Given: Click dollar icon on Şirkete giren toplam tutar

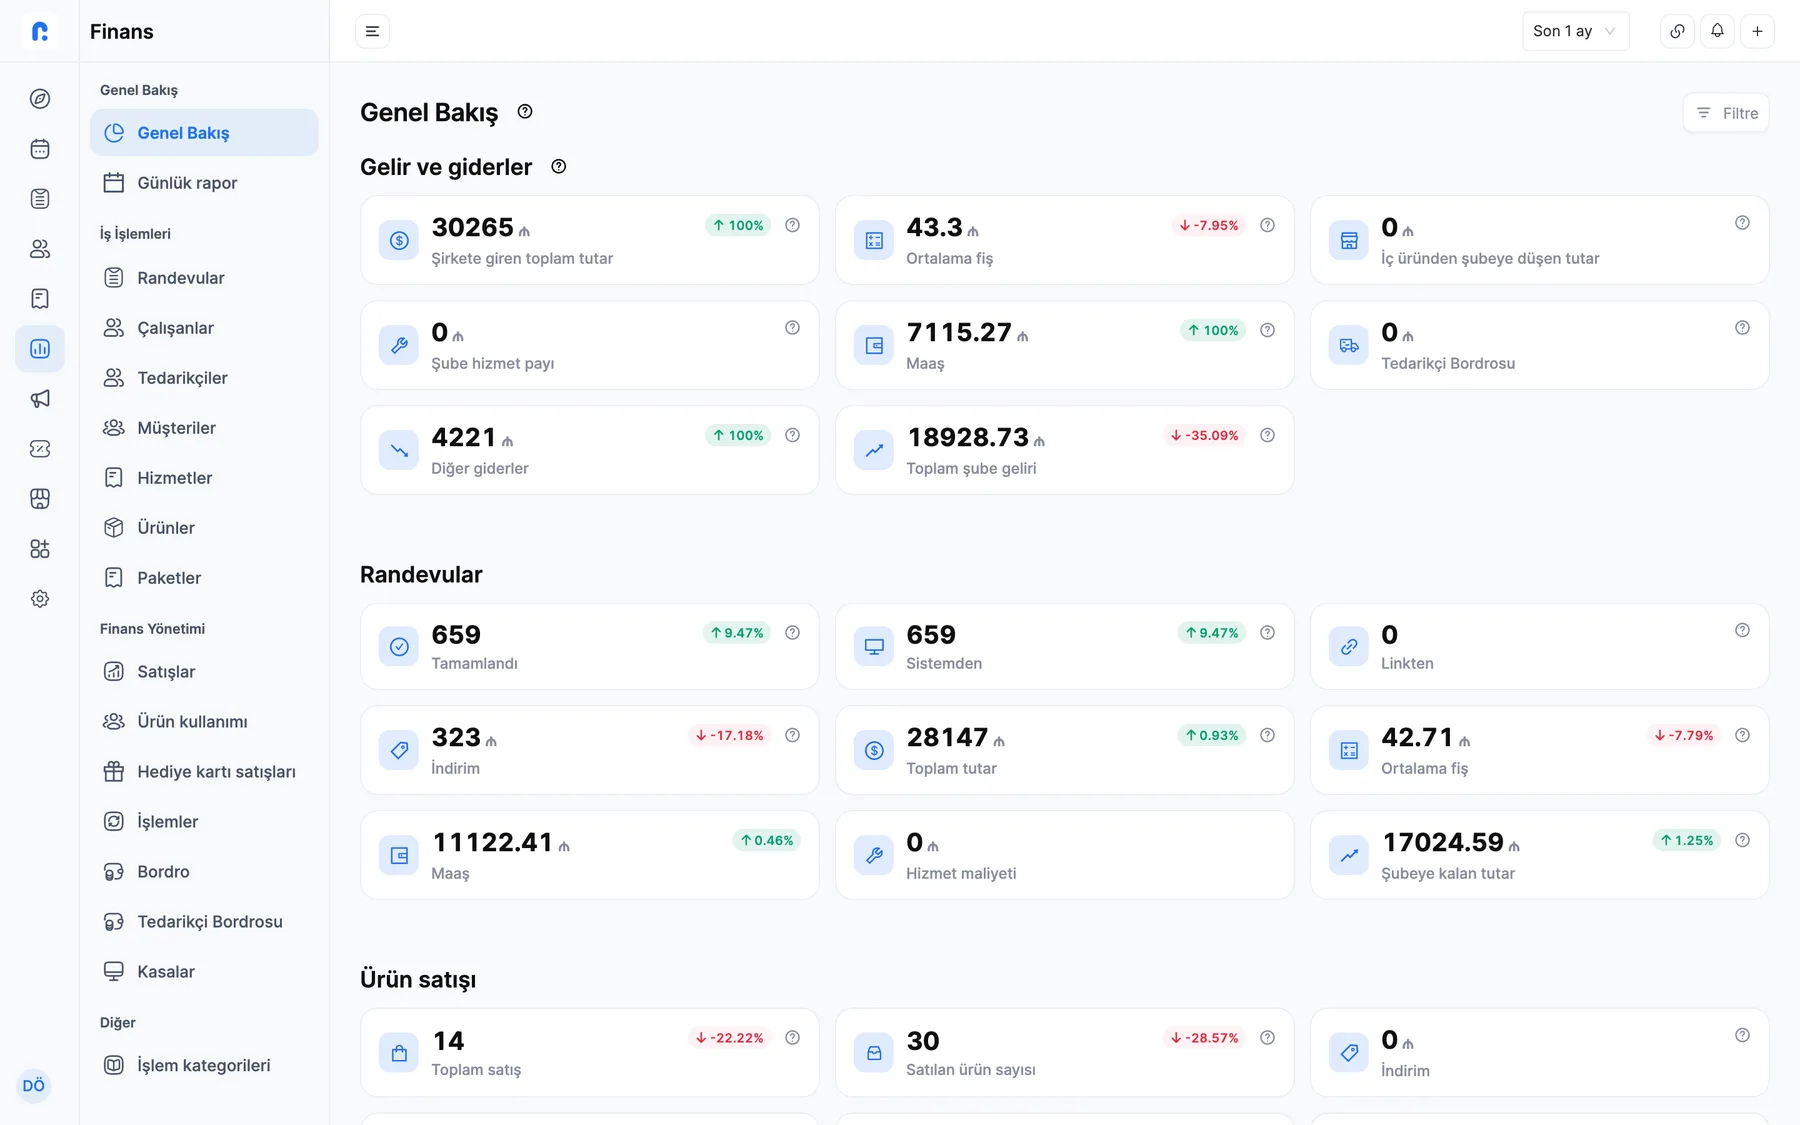Looking at the screenshot, I should coord(399,240).
